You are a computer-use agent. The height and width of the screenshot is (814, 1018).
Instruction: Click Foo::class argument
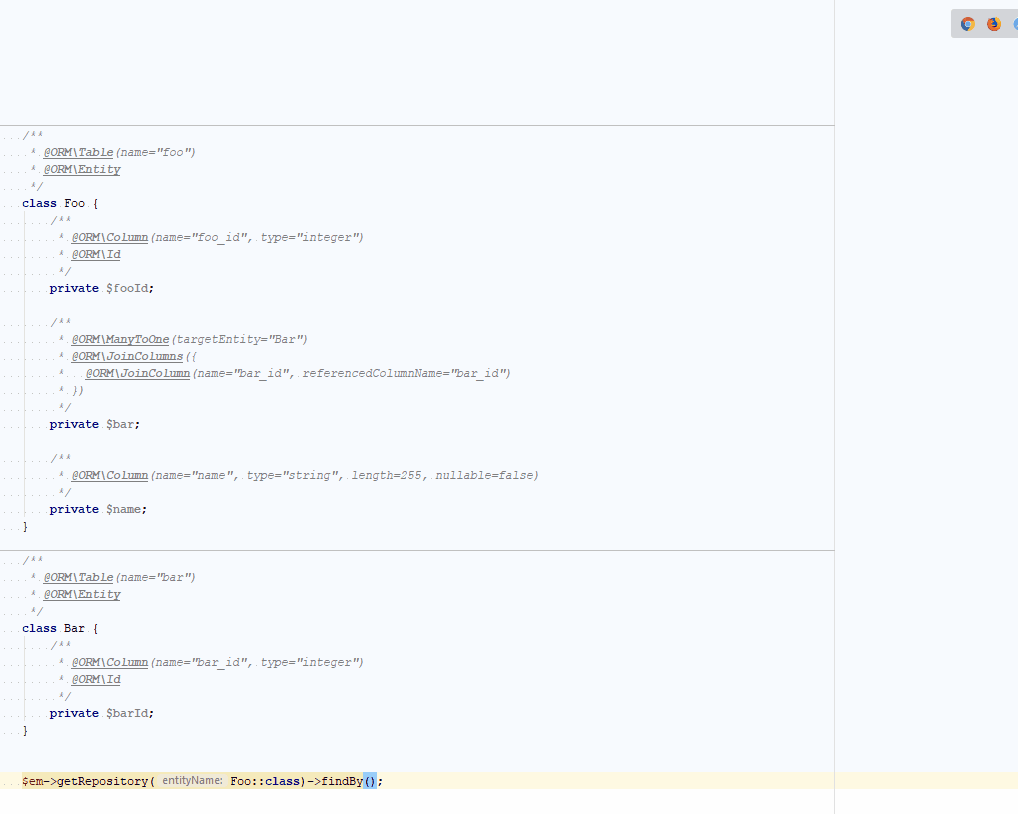[x=265, y=781]
